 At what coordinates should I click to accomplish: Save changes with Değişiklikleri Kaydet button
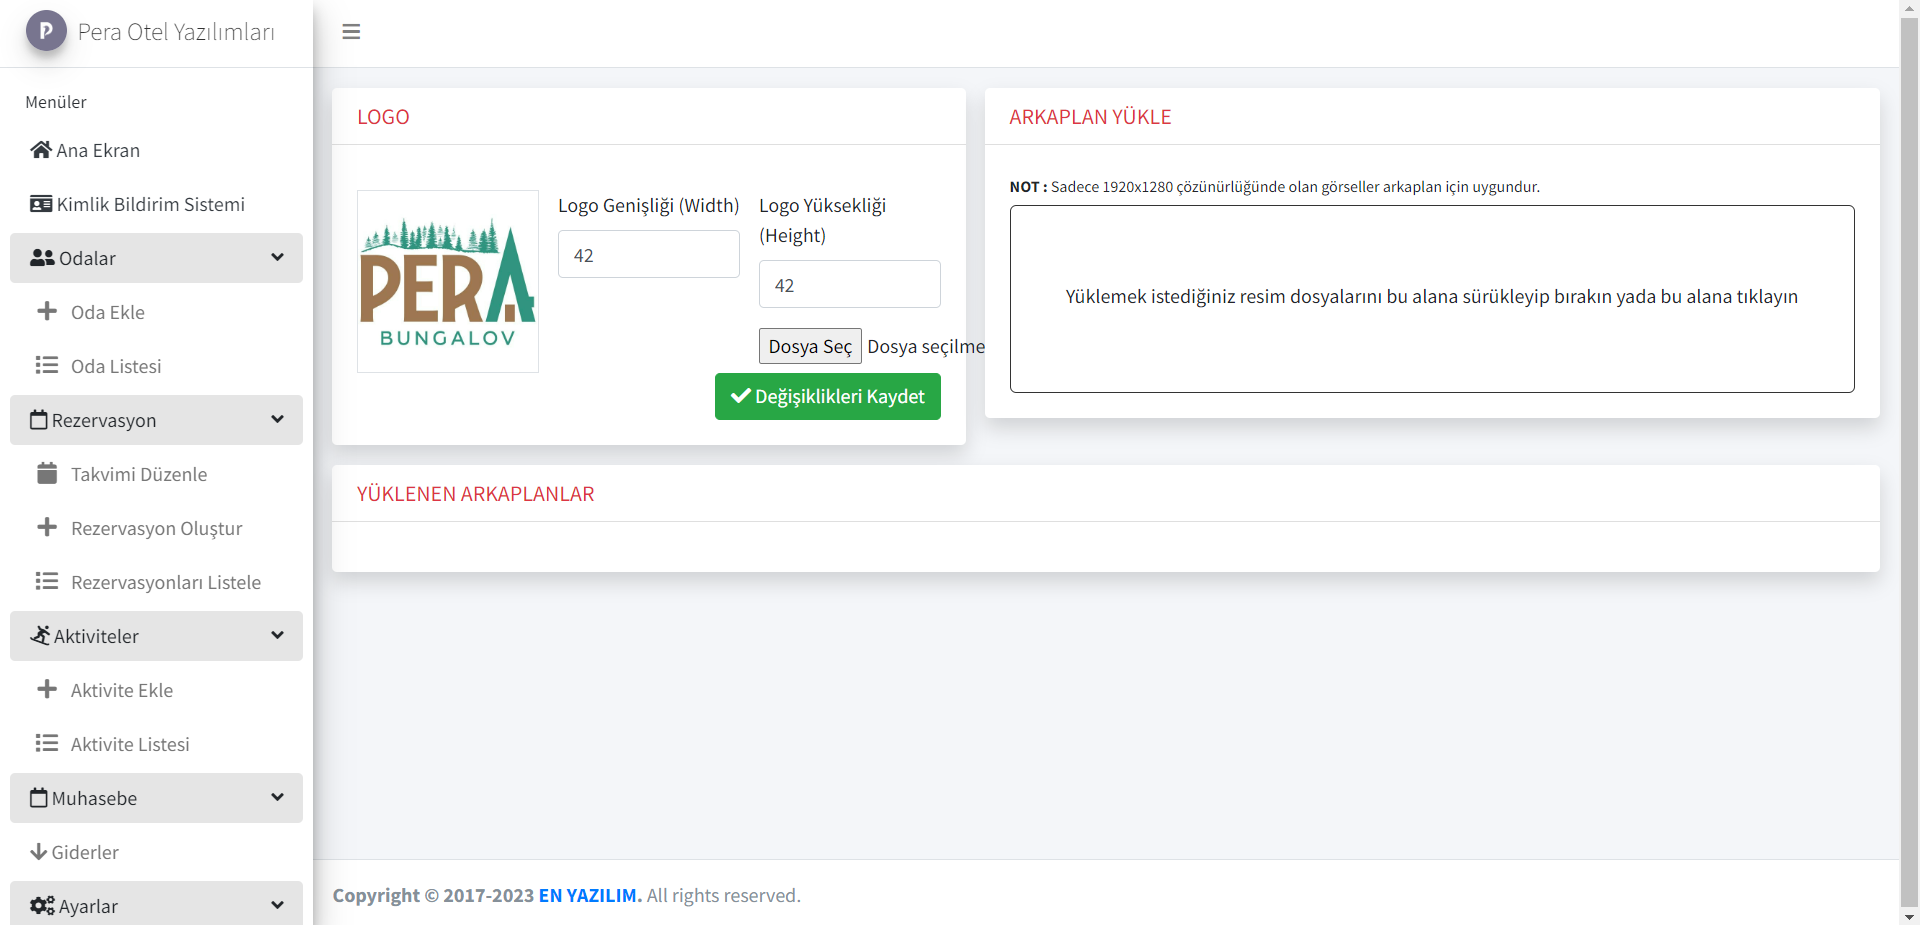(x=827, y=397)
